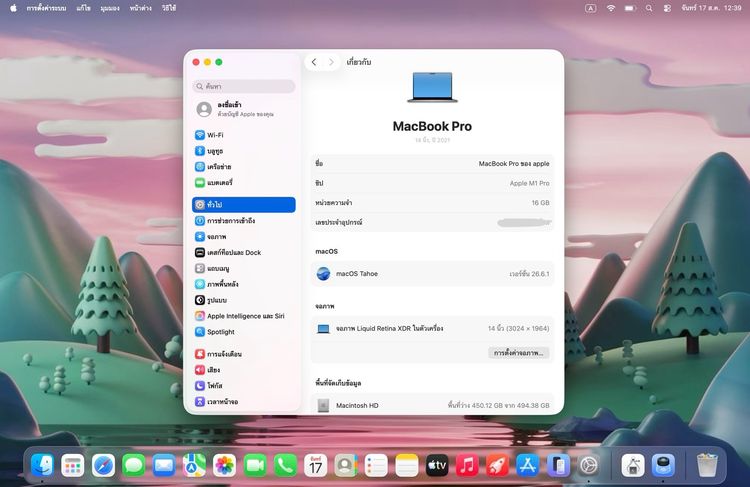Open the วิธีใช้ (Help) menu
Viewport: 750px width, 487px height.
[168, 8]
